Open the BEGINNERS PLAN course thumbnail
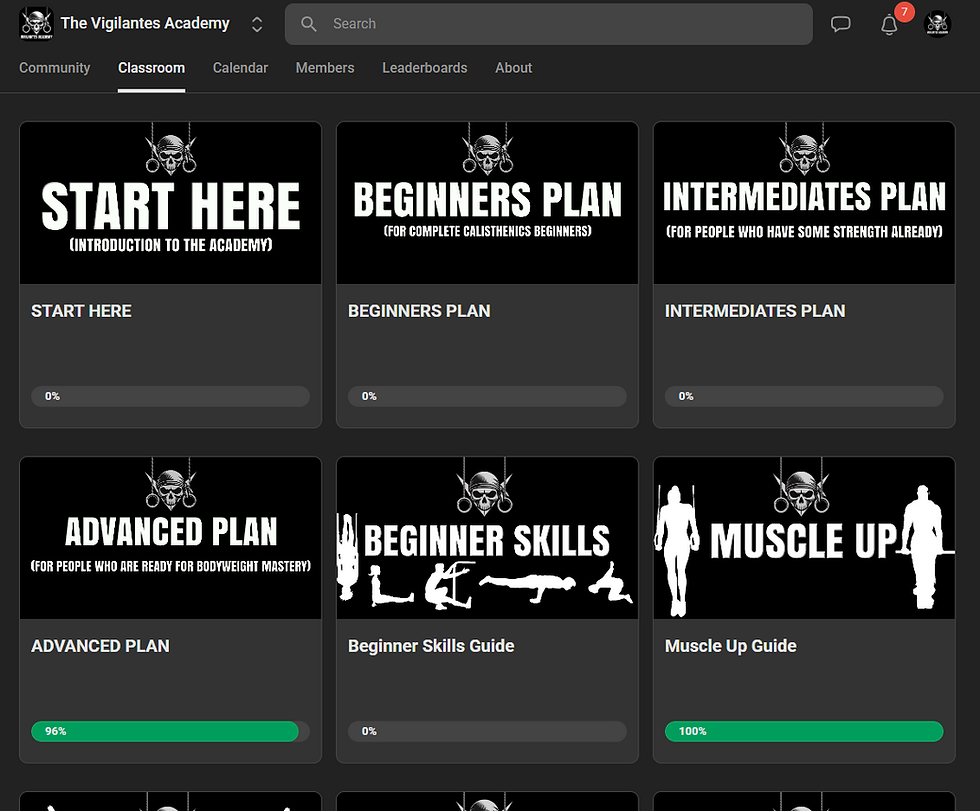The image size is (980, 811). click(x=488, y=203)
